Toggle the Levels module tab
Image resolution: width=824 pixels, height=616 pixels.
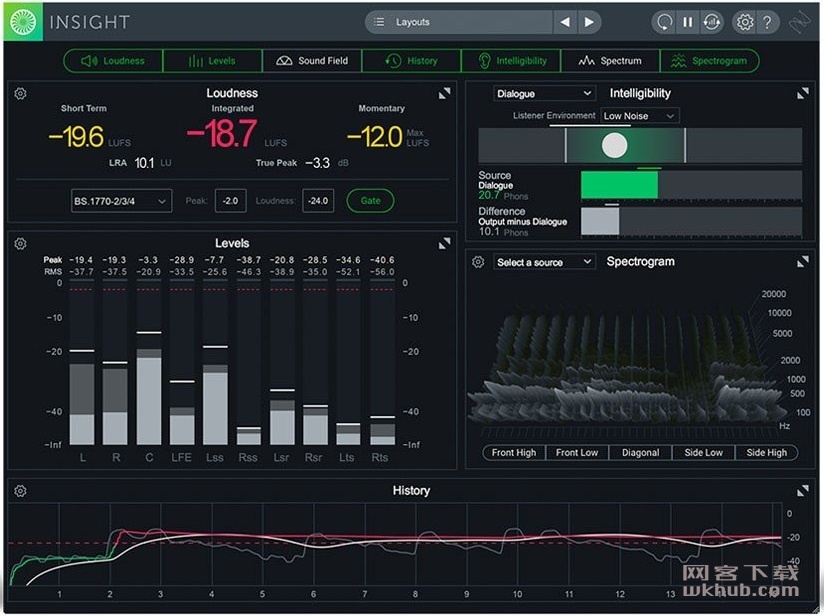point(212,61)
